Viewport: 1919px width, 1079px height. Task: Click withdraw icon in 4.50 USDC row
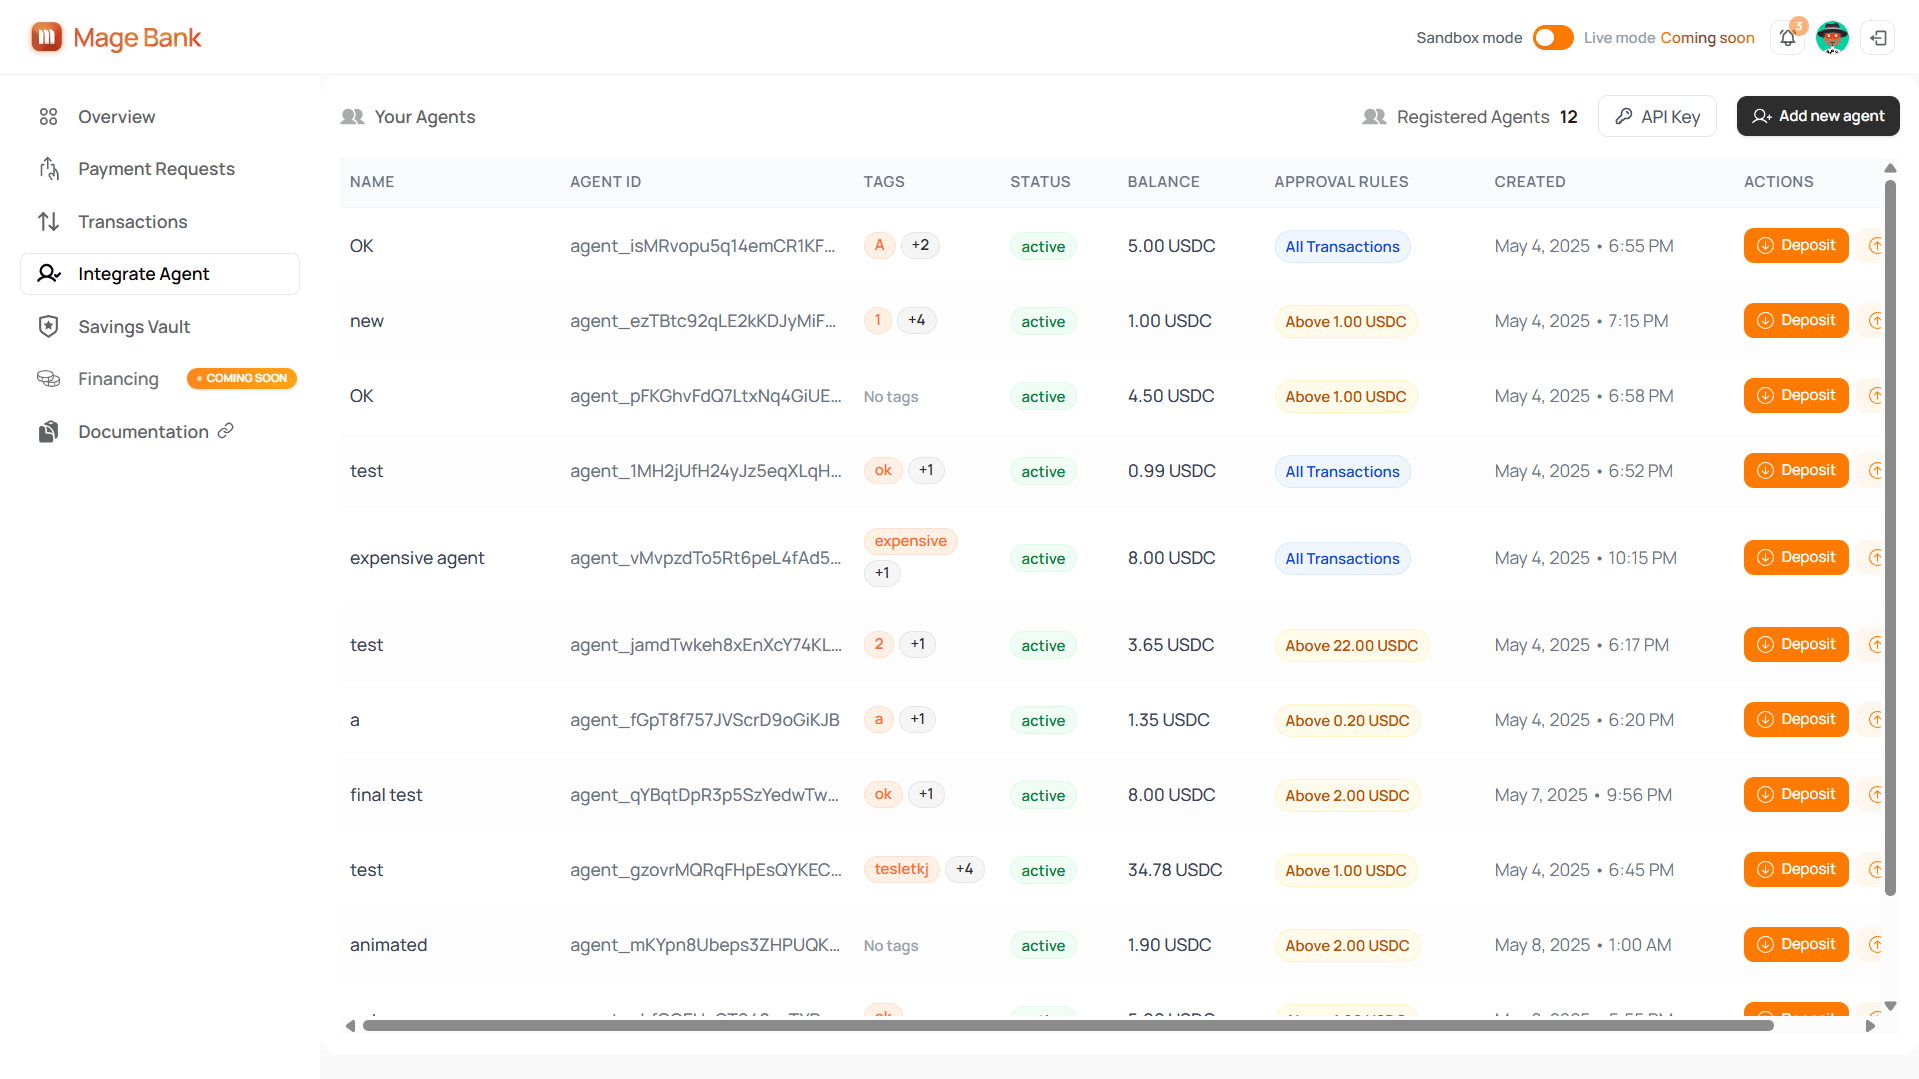1873,396
